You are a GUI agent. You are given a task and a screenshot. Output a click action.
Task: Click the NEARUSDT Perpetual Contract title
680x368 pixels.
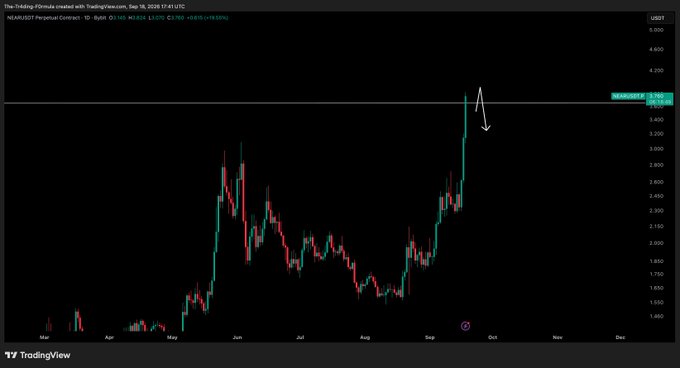tap(44, 18)
